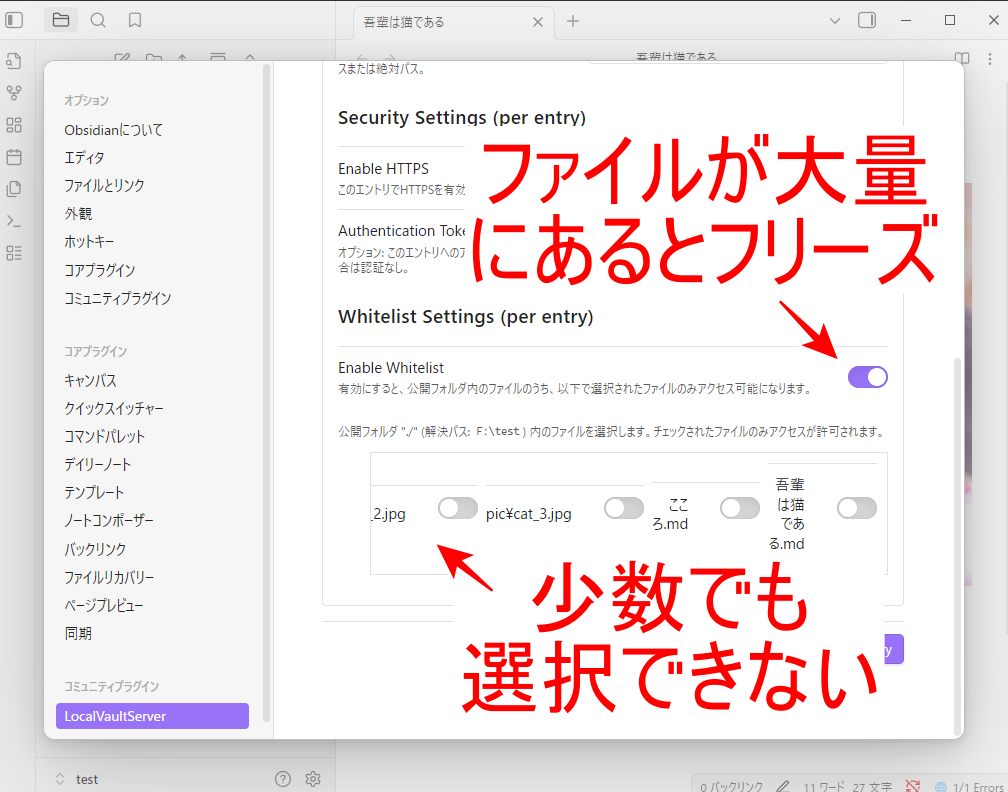This screenshot has width=1008, height=792.
Task: Open ページプレビュー plugin settings
Action: point(104,606)
